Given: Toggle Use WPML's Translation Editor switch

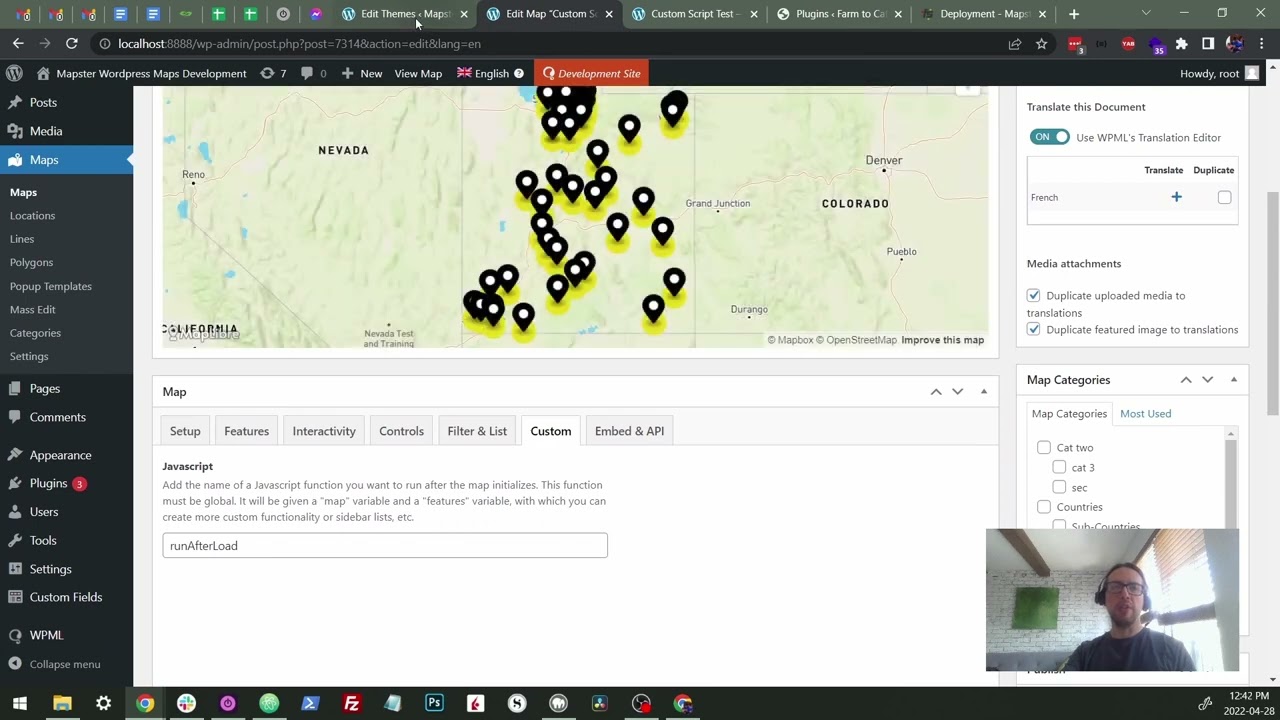Looking at the screenshot, I should tap(1050, 137).
